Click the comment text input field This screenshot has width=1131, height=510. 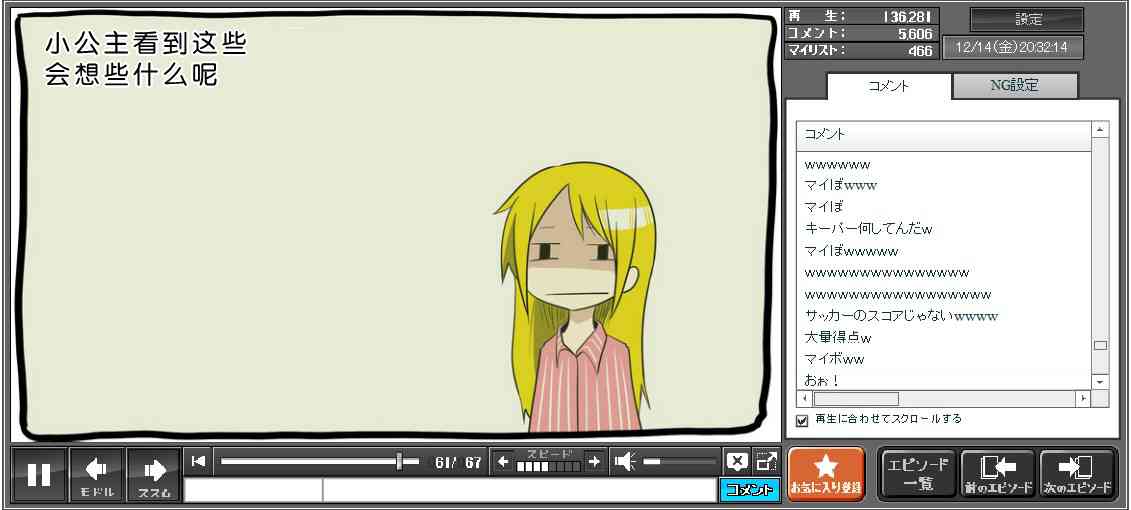[518, 490]
